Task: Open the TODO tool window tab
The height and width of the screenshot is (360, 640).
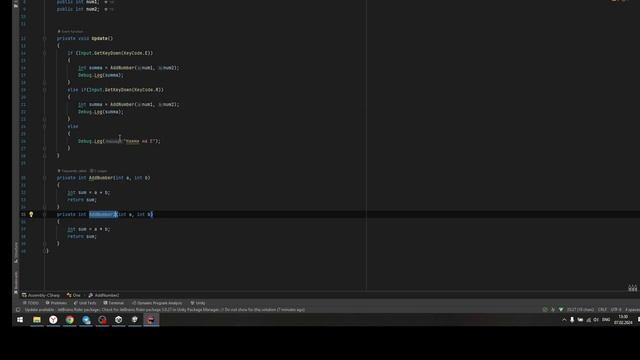Action: click(x=31, y=303)
